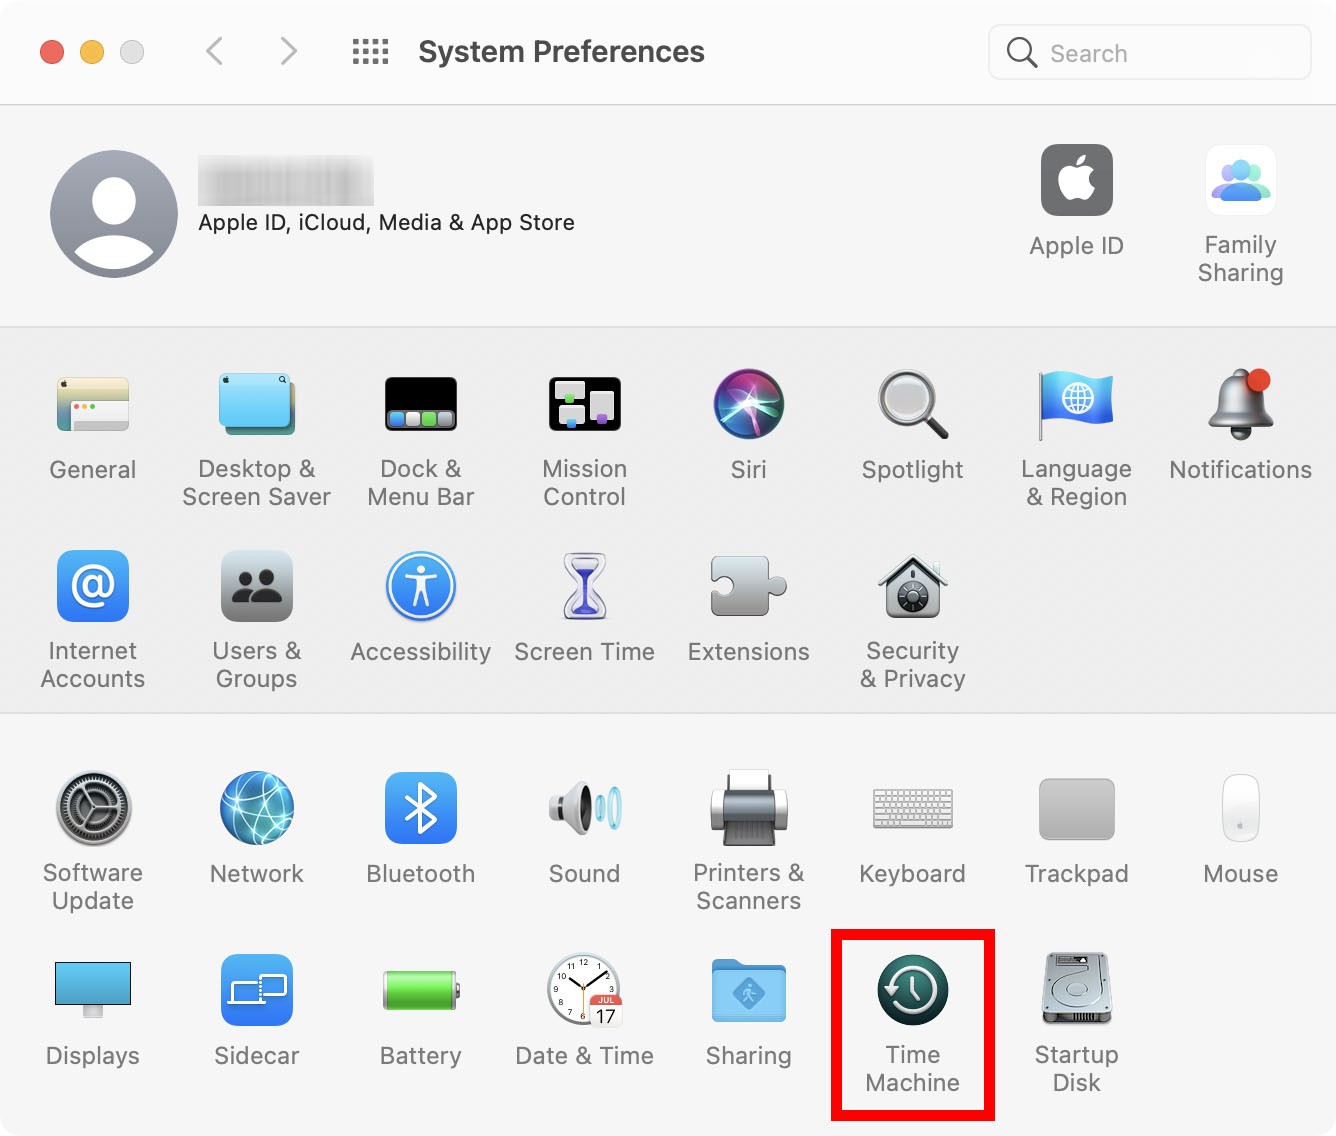Open Sound preferences
Screen dimensions: 1336x1136
tap(584, 808)
